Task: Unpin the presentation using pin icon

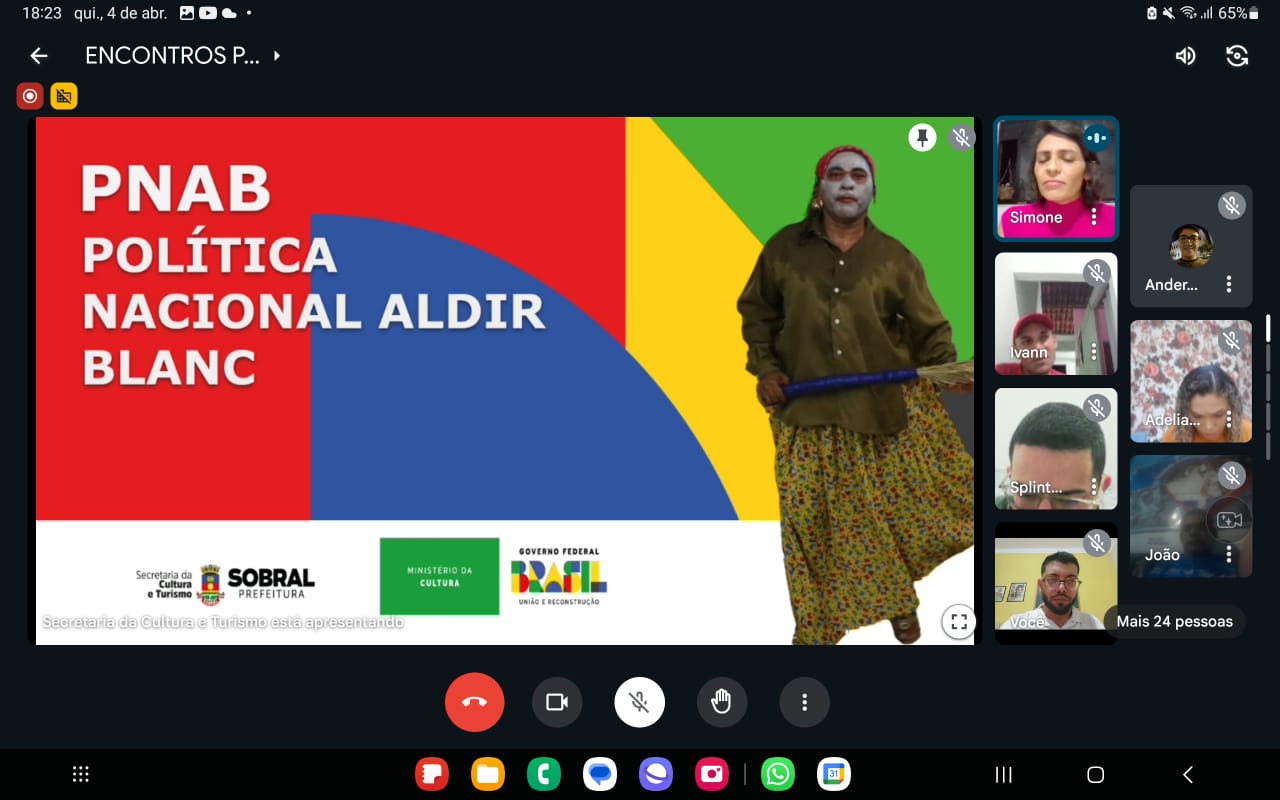Action: pos(922,138)
